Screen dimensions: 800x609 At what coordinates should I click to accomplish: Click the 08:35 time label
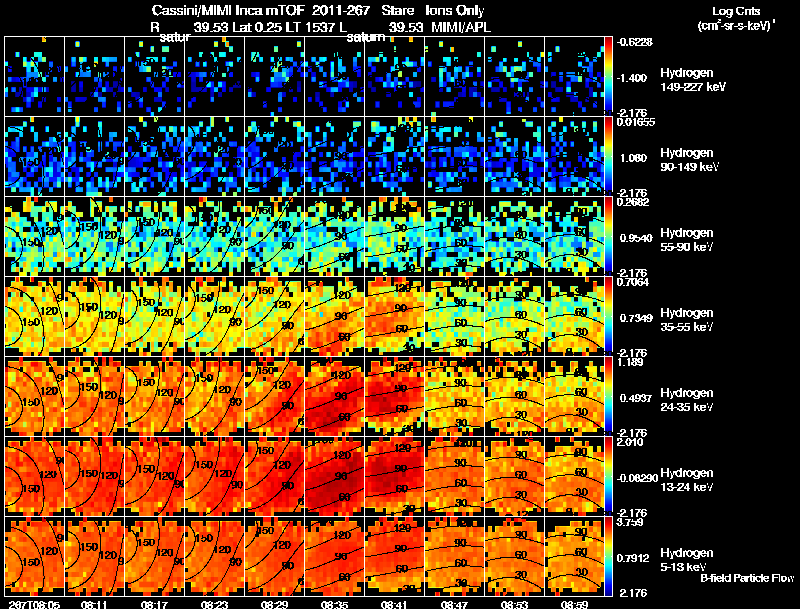(334, 605)
